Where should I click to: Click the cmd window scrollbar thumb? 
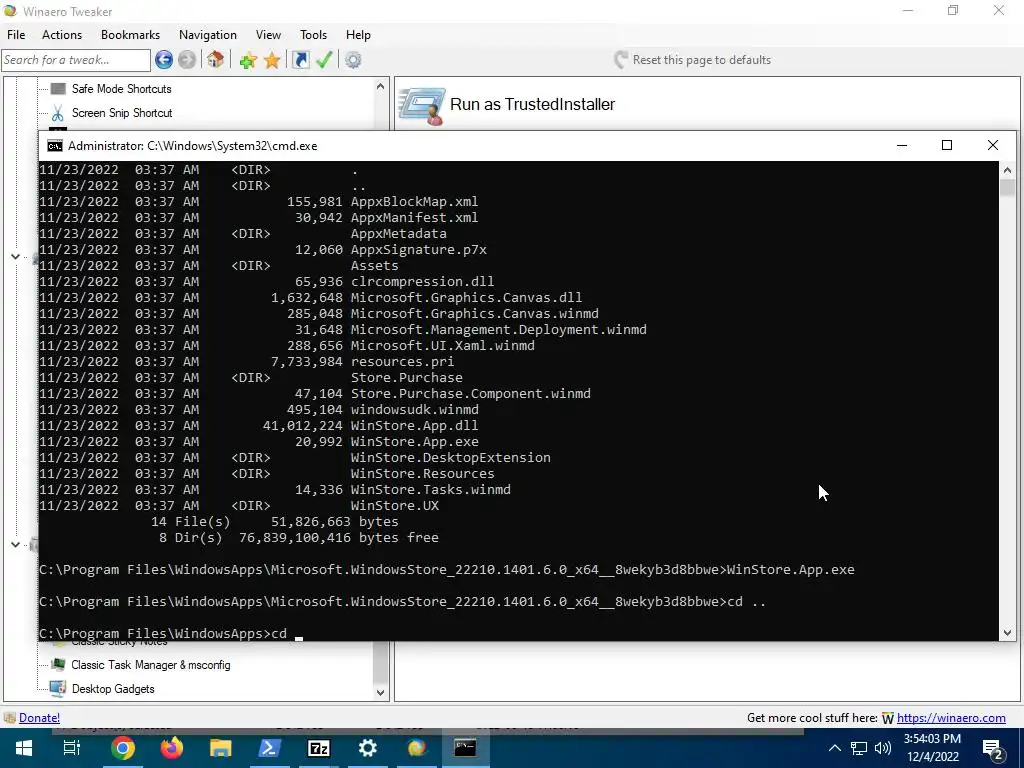[1007, 187]
